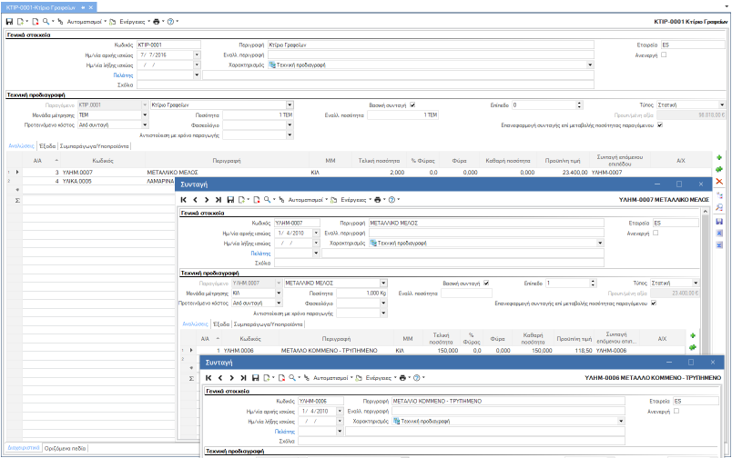
Task: Click delete record icon in ΥΛΗΜ-0006 window toolbar
Action: click(x=282, y=378)
